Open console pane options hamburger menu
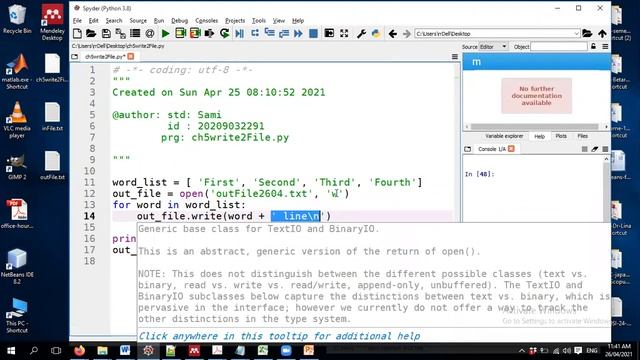 click(605, 149)
